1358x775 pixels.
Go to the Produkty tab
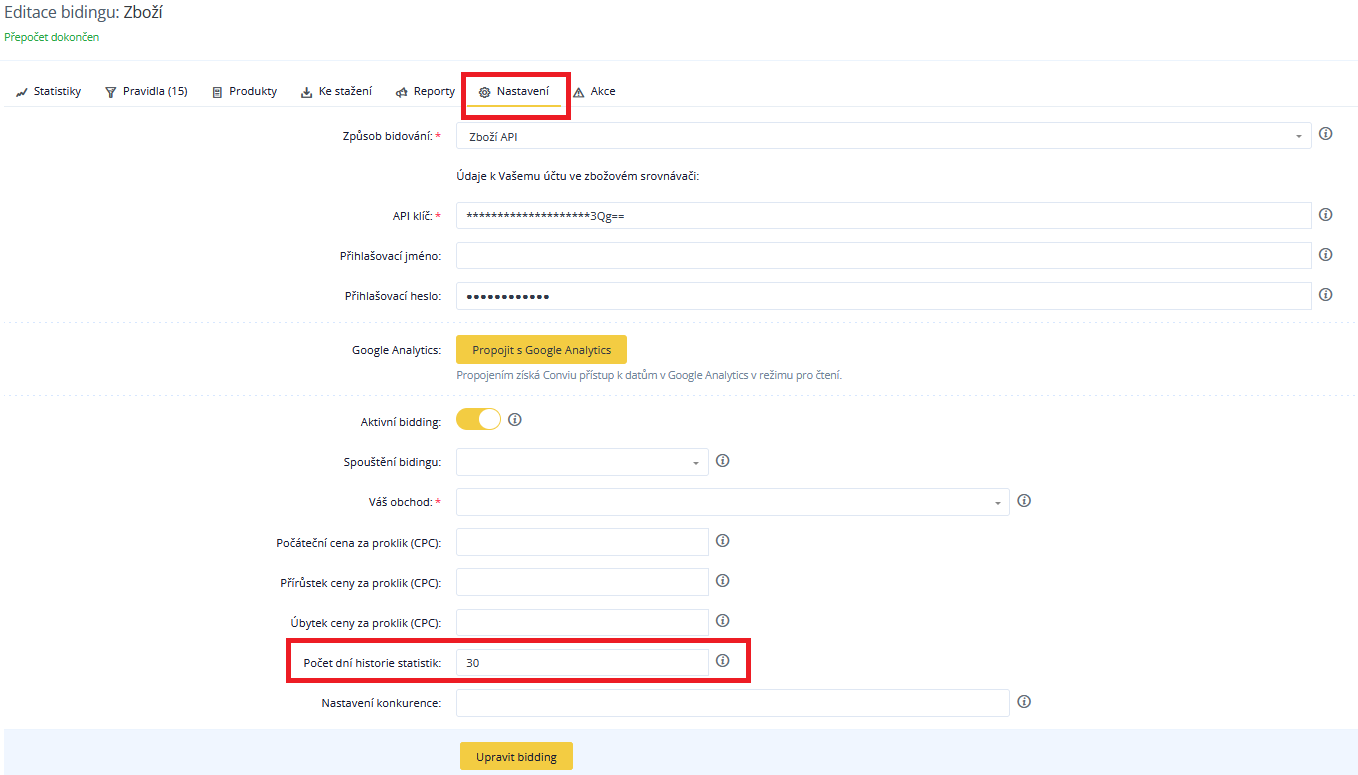tap(245, 91)
